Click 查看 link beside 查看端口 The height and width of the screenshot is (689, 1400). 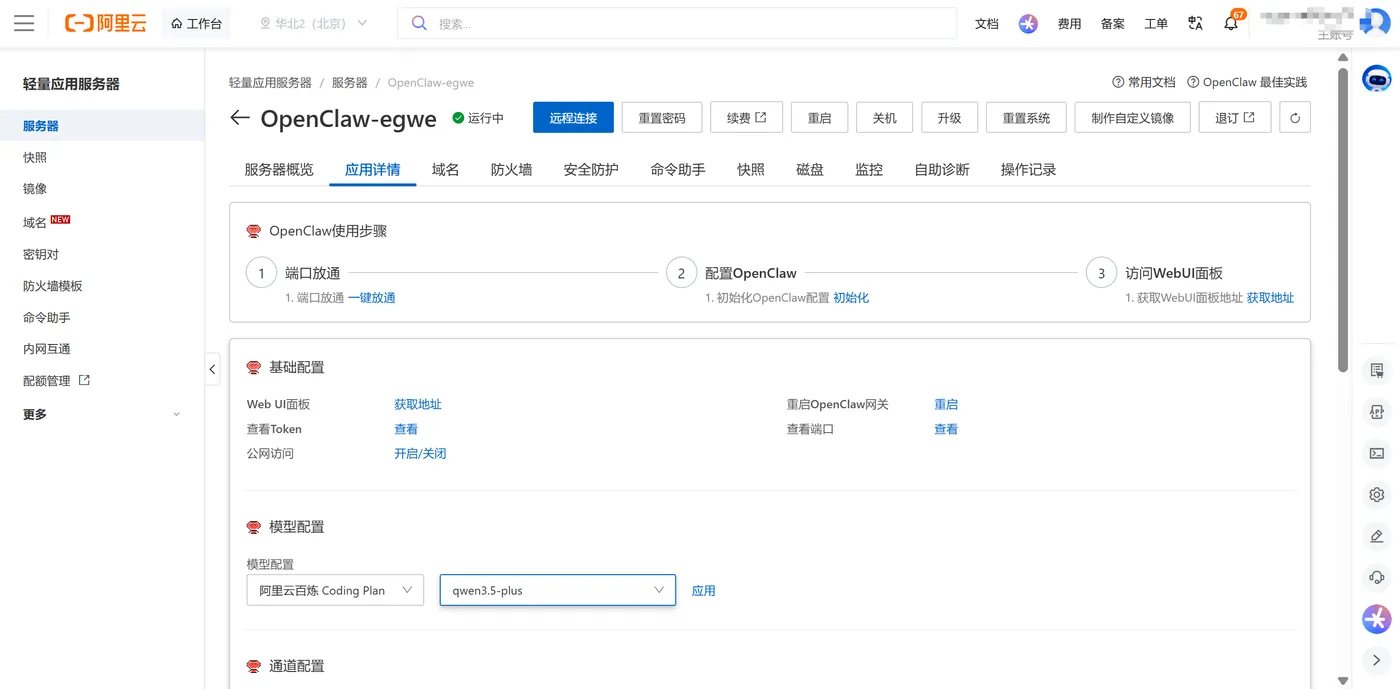coord(946,429)
